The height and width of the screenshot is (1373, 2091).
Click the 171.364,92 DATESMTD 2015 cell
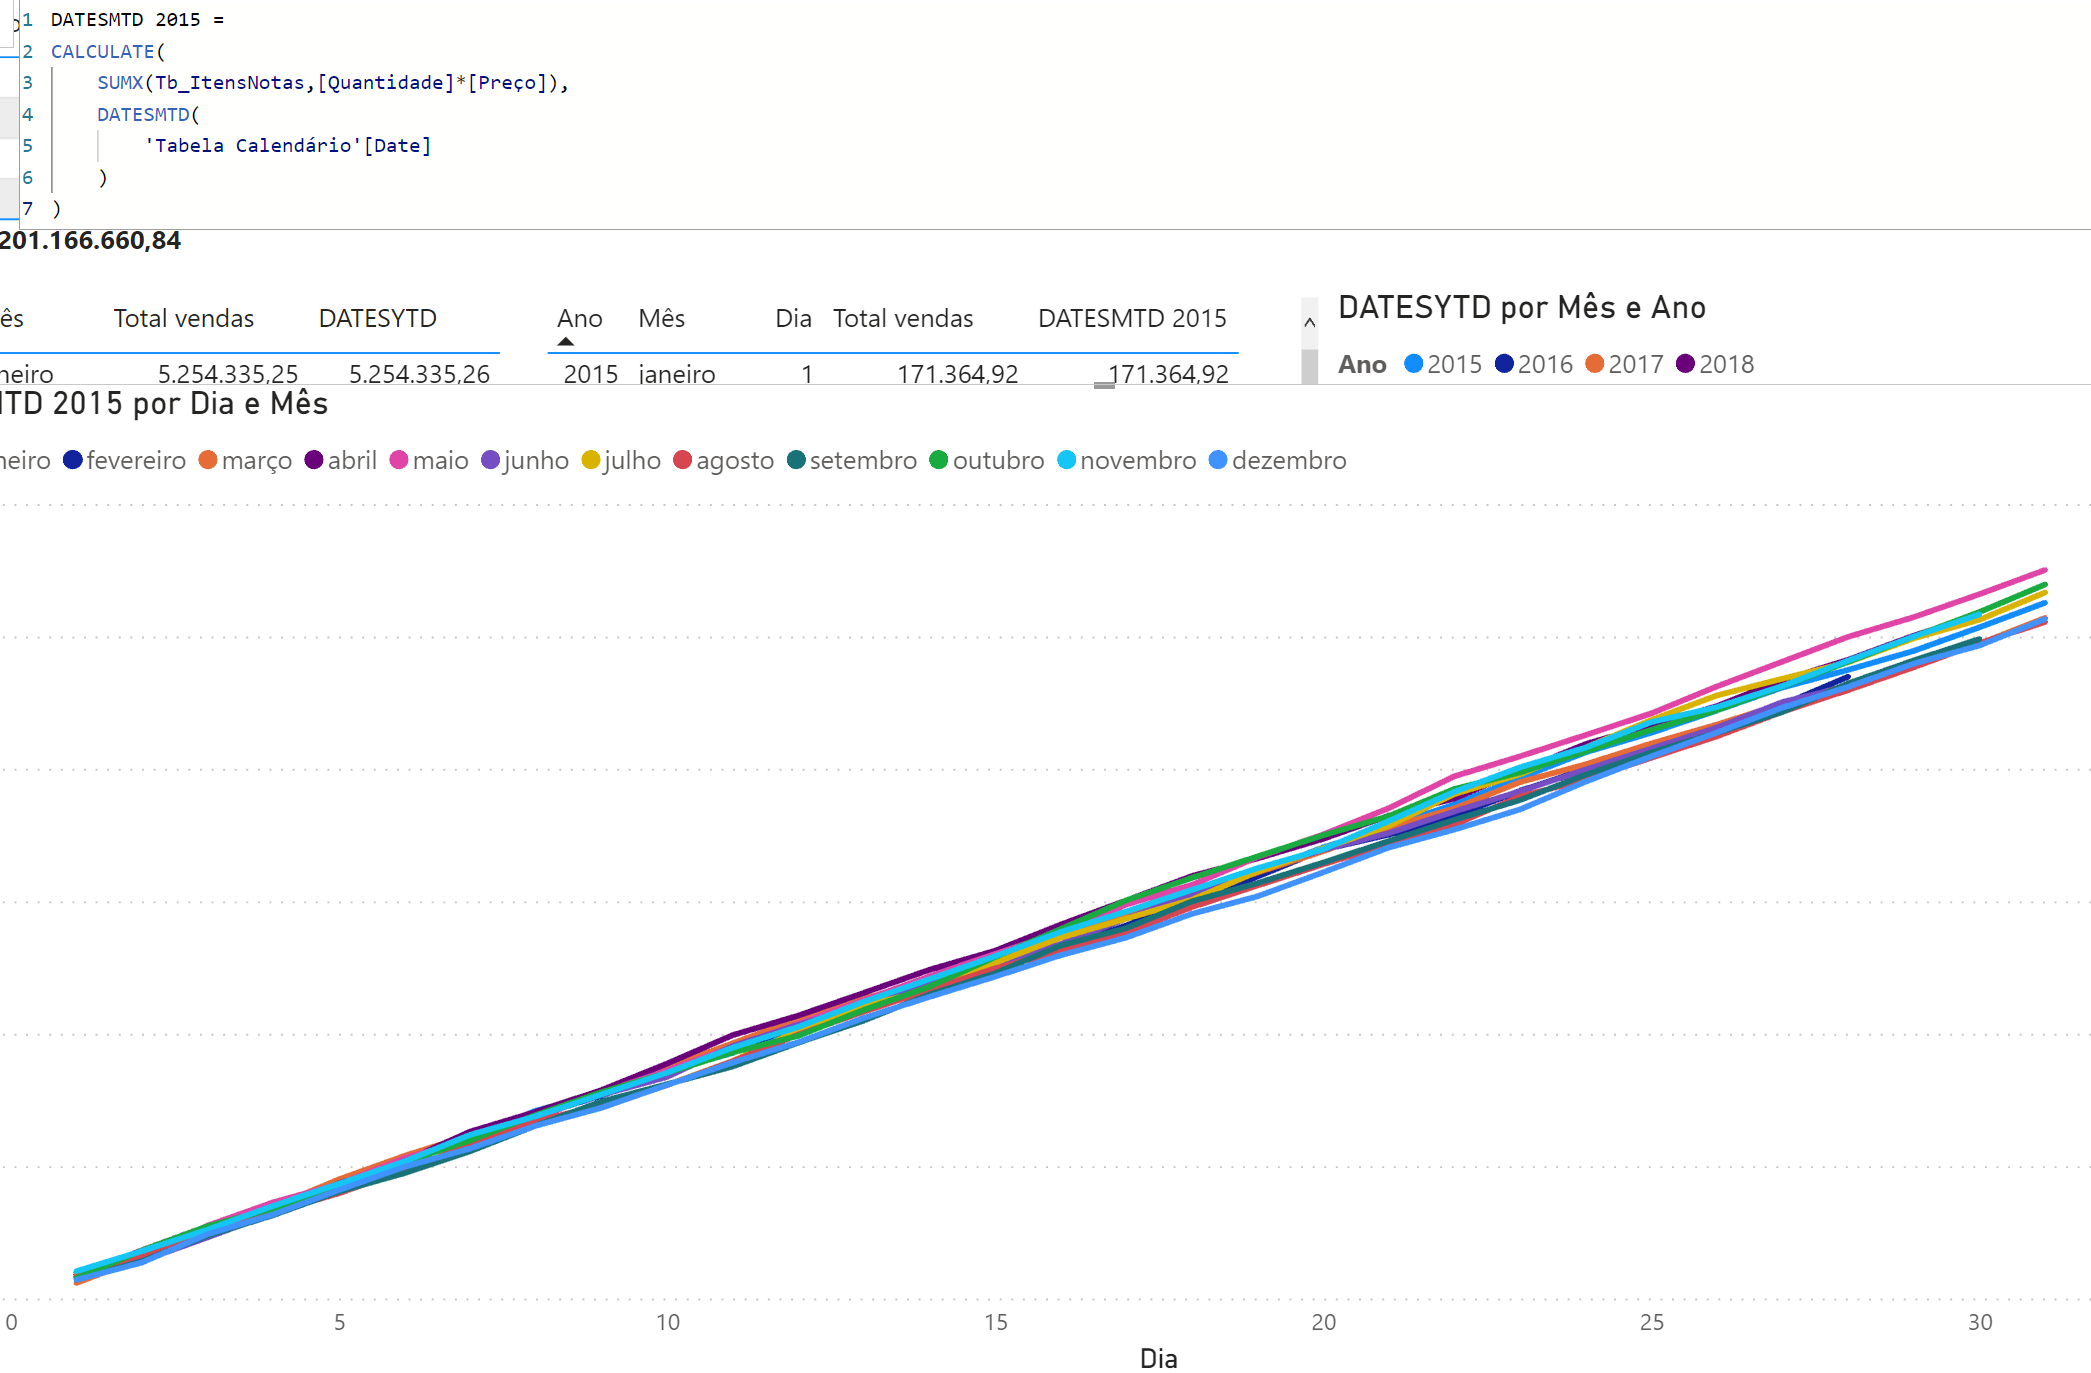pos(1168,374)
